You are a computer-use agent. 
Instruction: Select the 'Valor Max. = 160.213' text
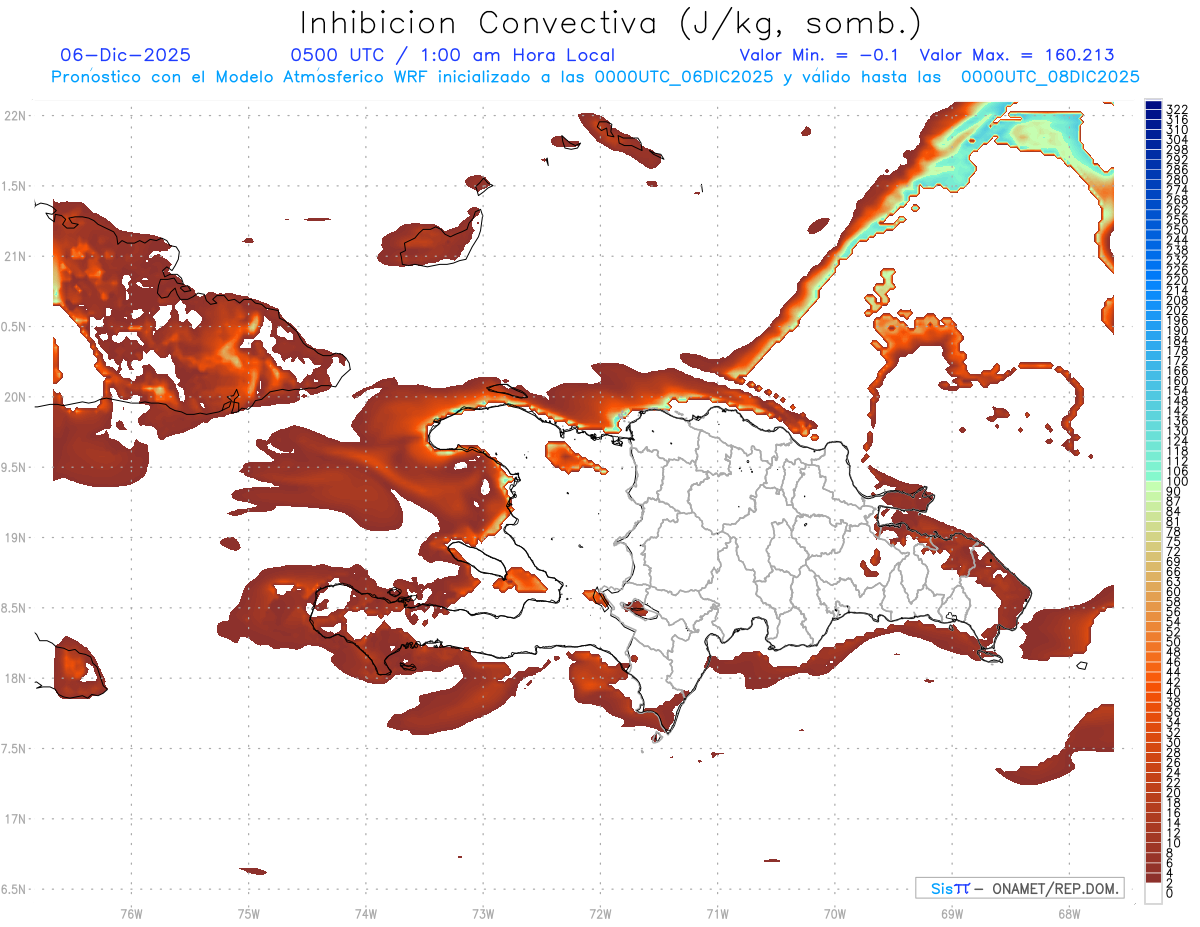coord(1017,56)
